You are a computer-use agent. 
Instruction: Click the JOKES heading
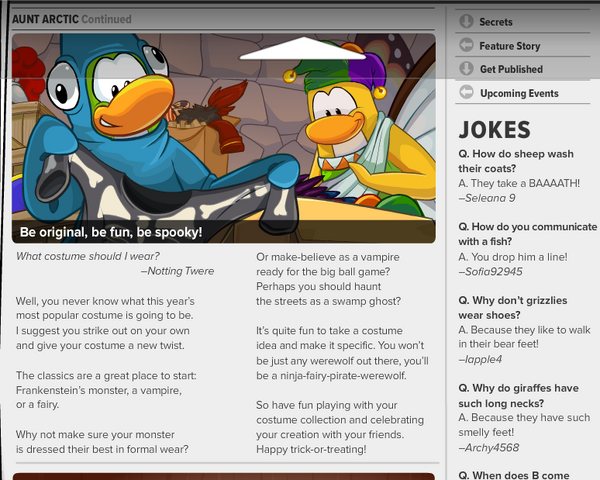494,130
